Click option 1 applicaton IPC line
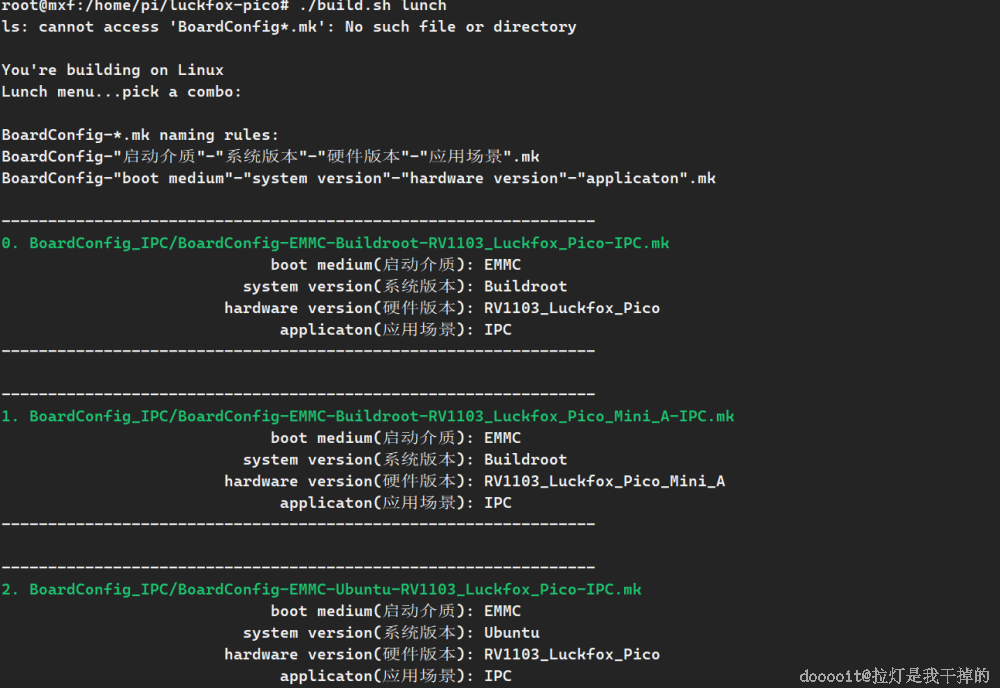1000x688 pixels. pyautogui.click(x=395, y=504)
